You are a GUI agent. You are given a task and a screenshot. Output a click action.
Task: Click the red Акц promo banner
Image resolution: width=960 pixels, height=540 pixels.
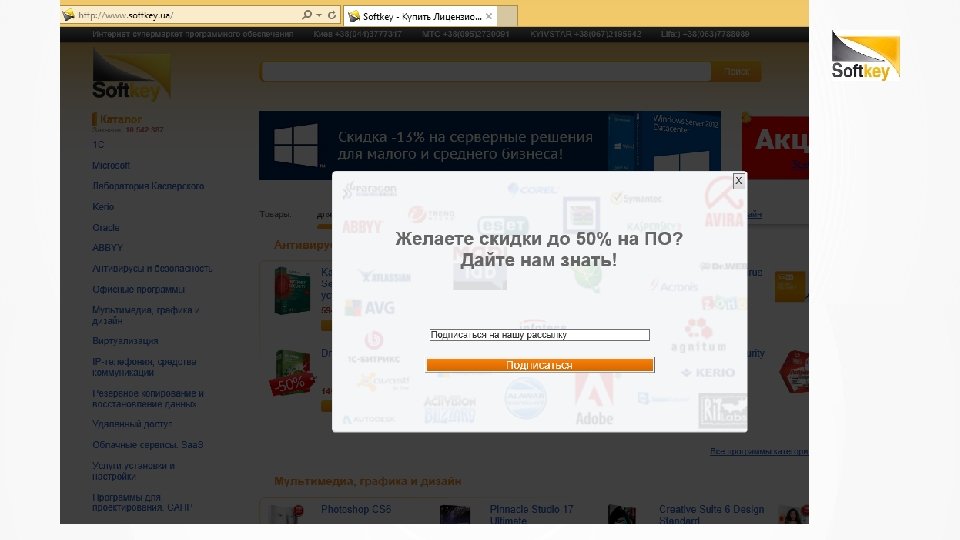tap(775, 146)
